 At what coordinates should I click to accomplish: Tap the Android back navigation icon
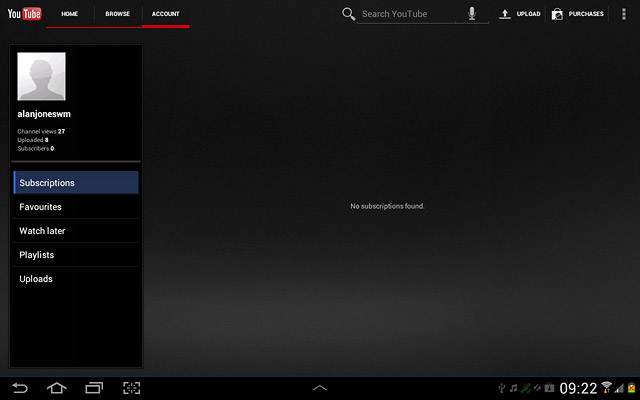(x=20, y=388)
